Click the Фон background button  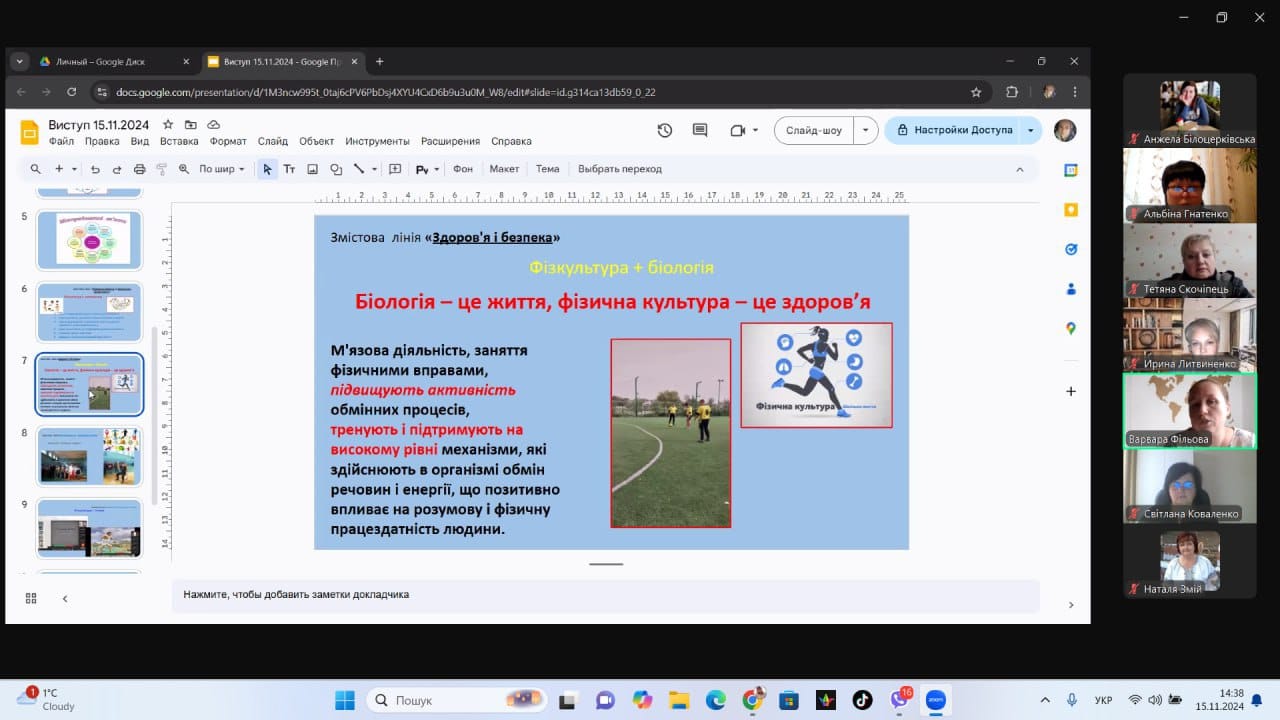tap(462, 169)
